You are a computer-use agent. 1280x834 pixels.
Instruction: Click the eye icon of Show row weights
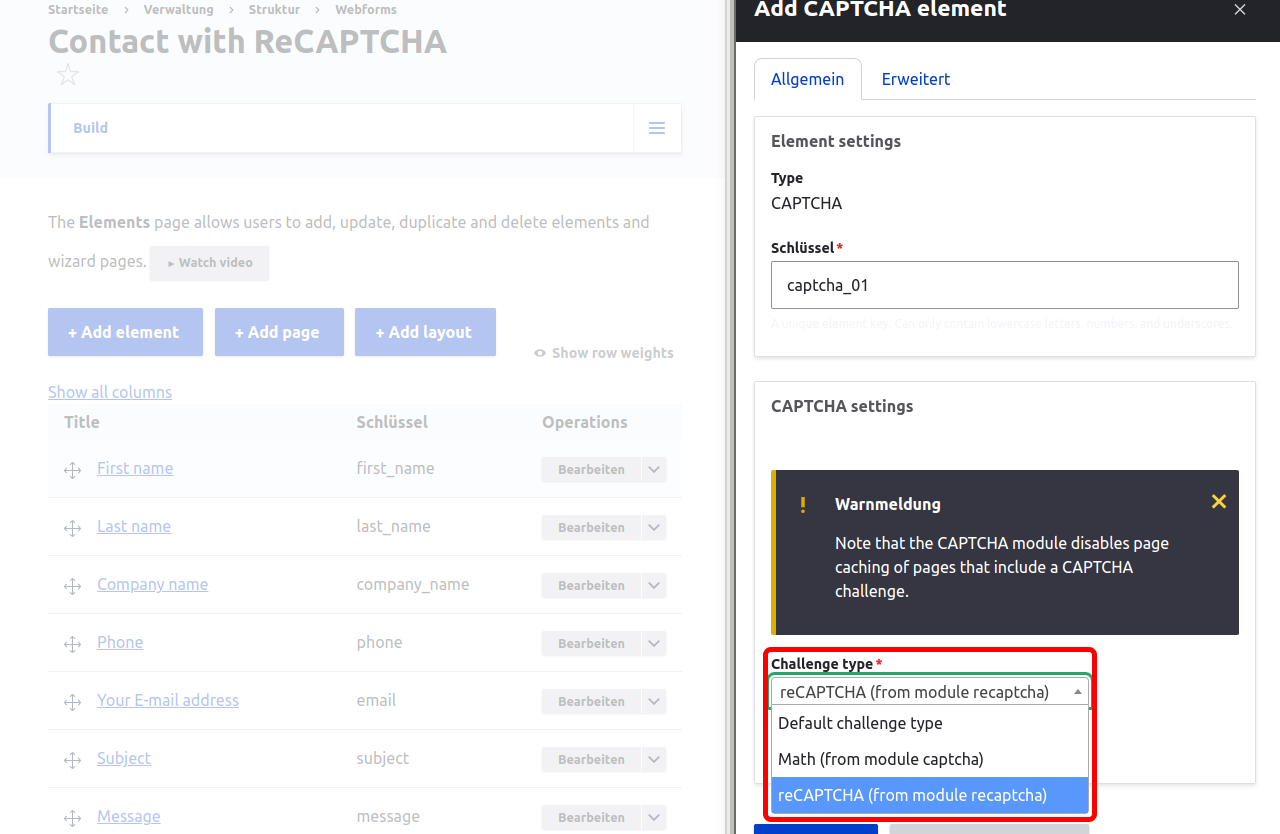540,353
